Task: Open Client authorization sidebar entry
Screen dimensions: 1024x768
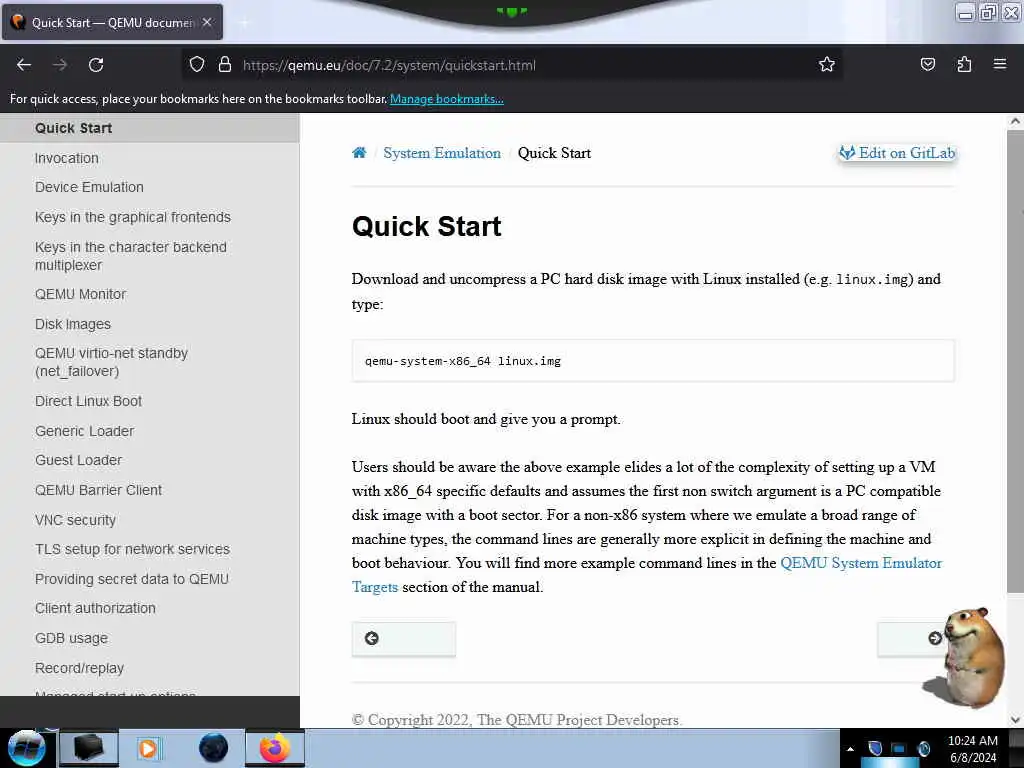Action: coord(95,609)
